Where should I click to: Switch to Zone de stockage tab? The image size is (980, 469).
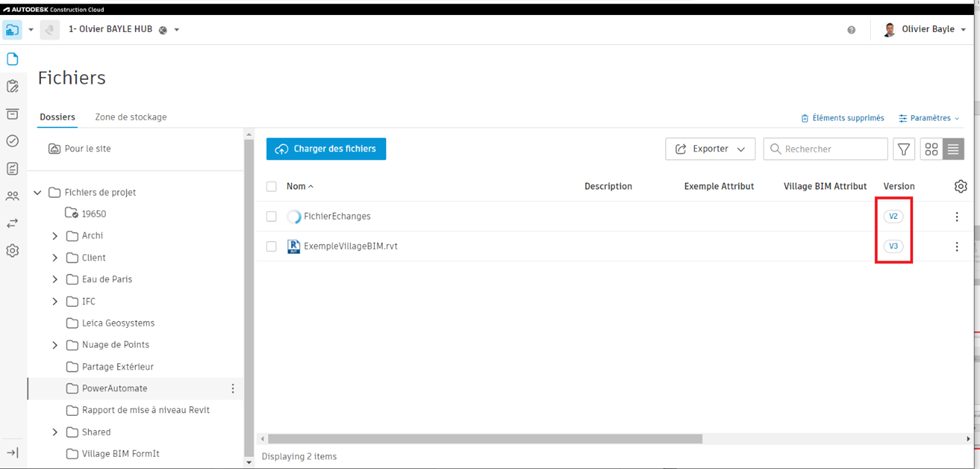[131, 117]
